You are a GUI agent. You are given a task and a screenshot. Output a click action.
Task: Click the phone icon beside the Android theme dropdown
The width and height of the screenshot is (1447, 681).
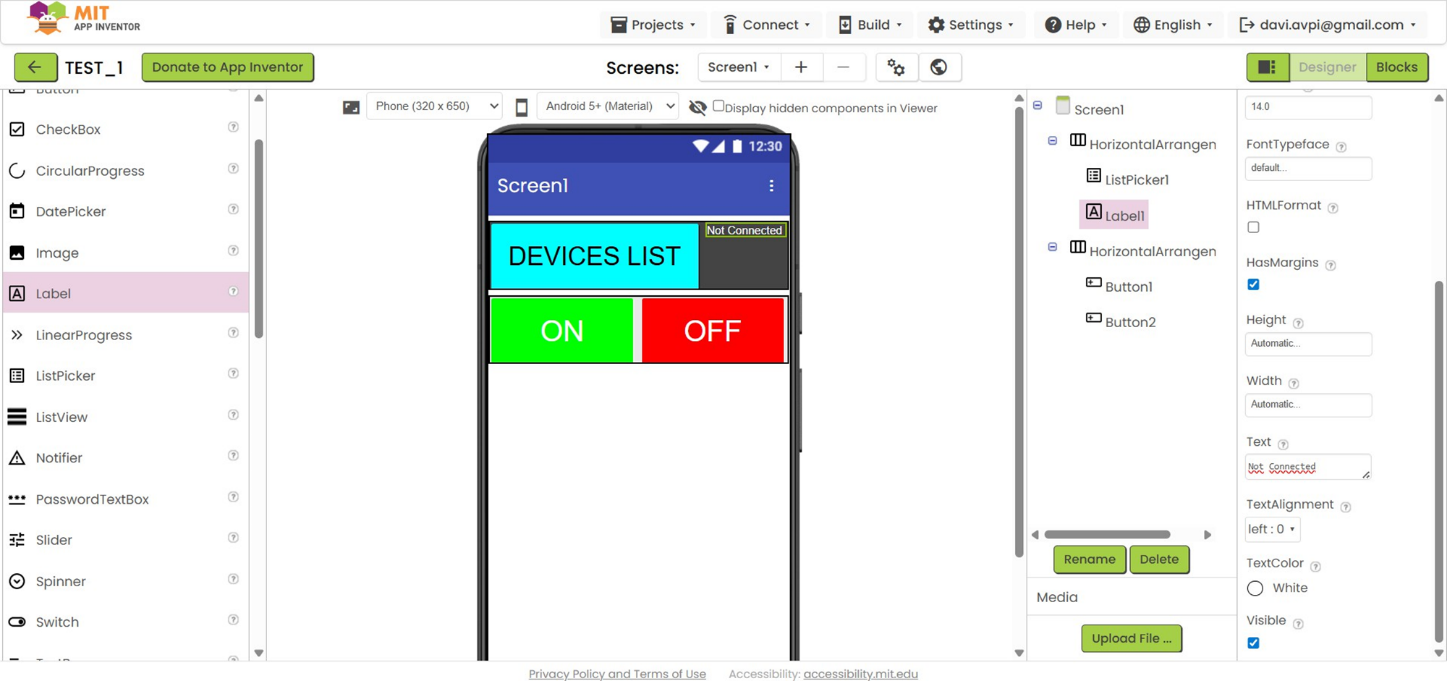click(521, 107)
